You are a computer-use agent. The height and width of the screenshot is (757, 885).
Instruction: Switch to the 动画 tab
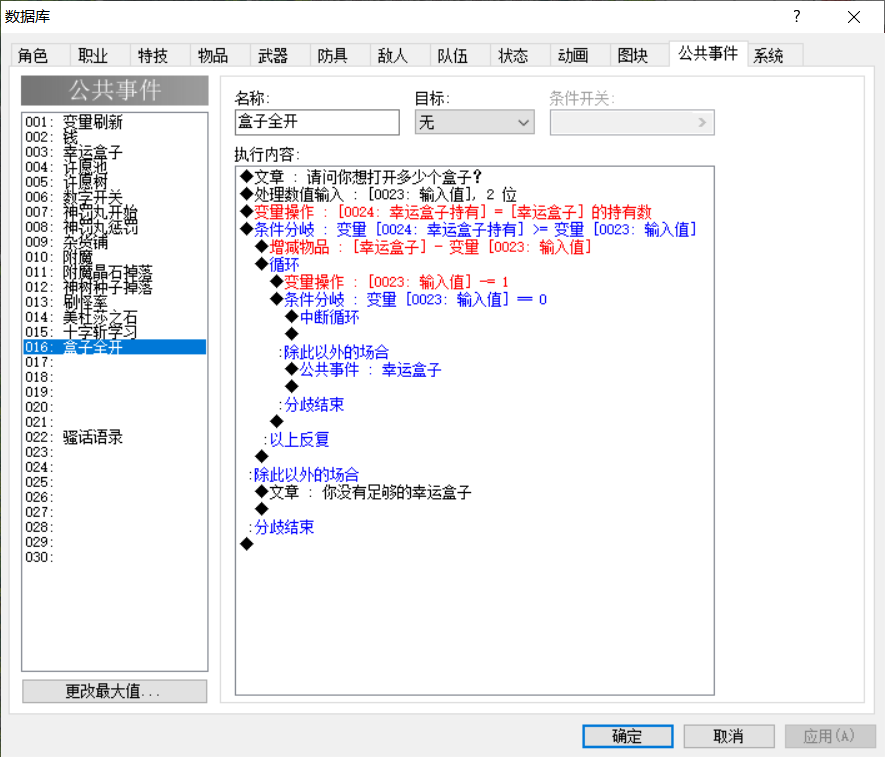point(580,56)
